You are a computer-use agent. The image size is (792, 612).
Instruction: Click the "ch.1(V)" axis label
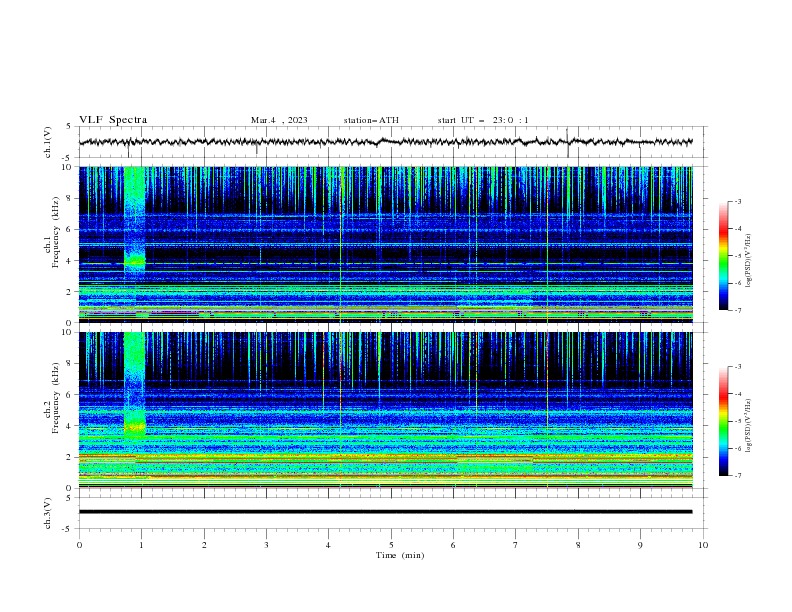(47, 142)
